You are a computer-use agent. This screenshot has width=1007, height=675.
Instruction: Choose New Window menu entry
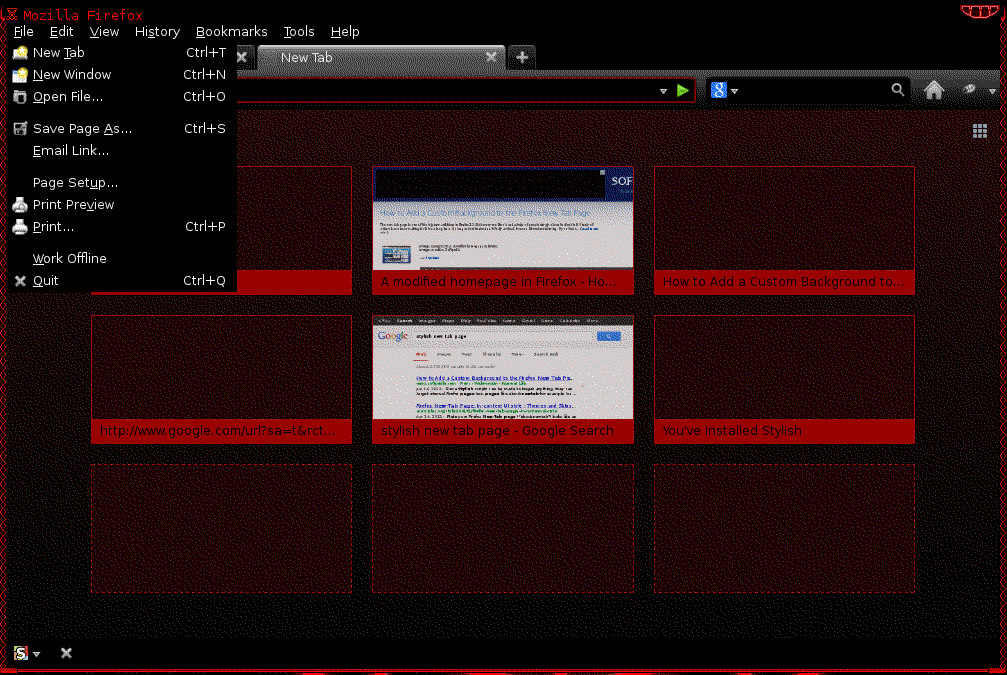tap(122, 75)
